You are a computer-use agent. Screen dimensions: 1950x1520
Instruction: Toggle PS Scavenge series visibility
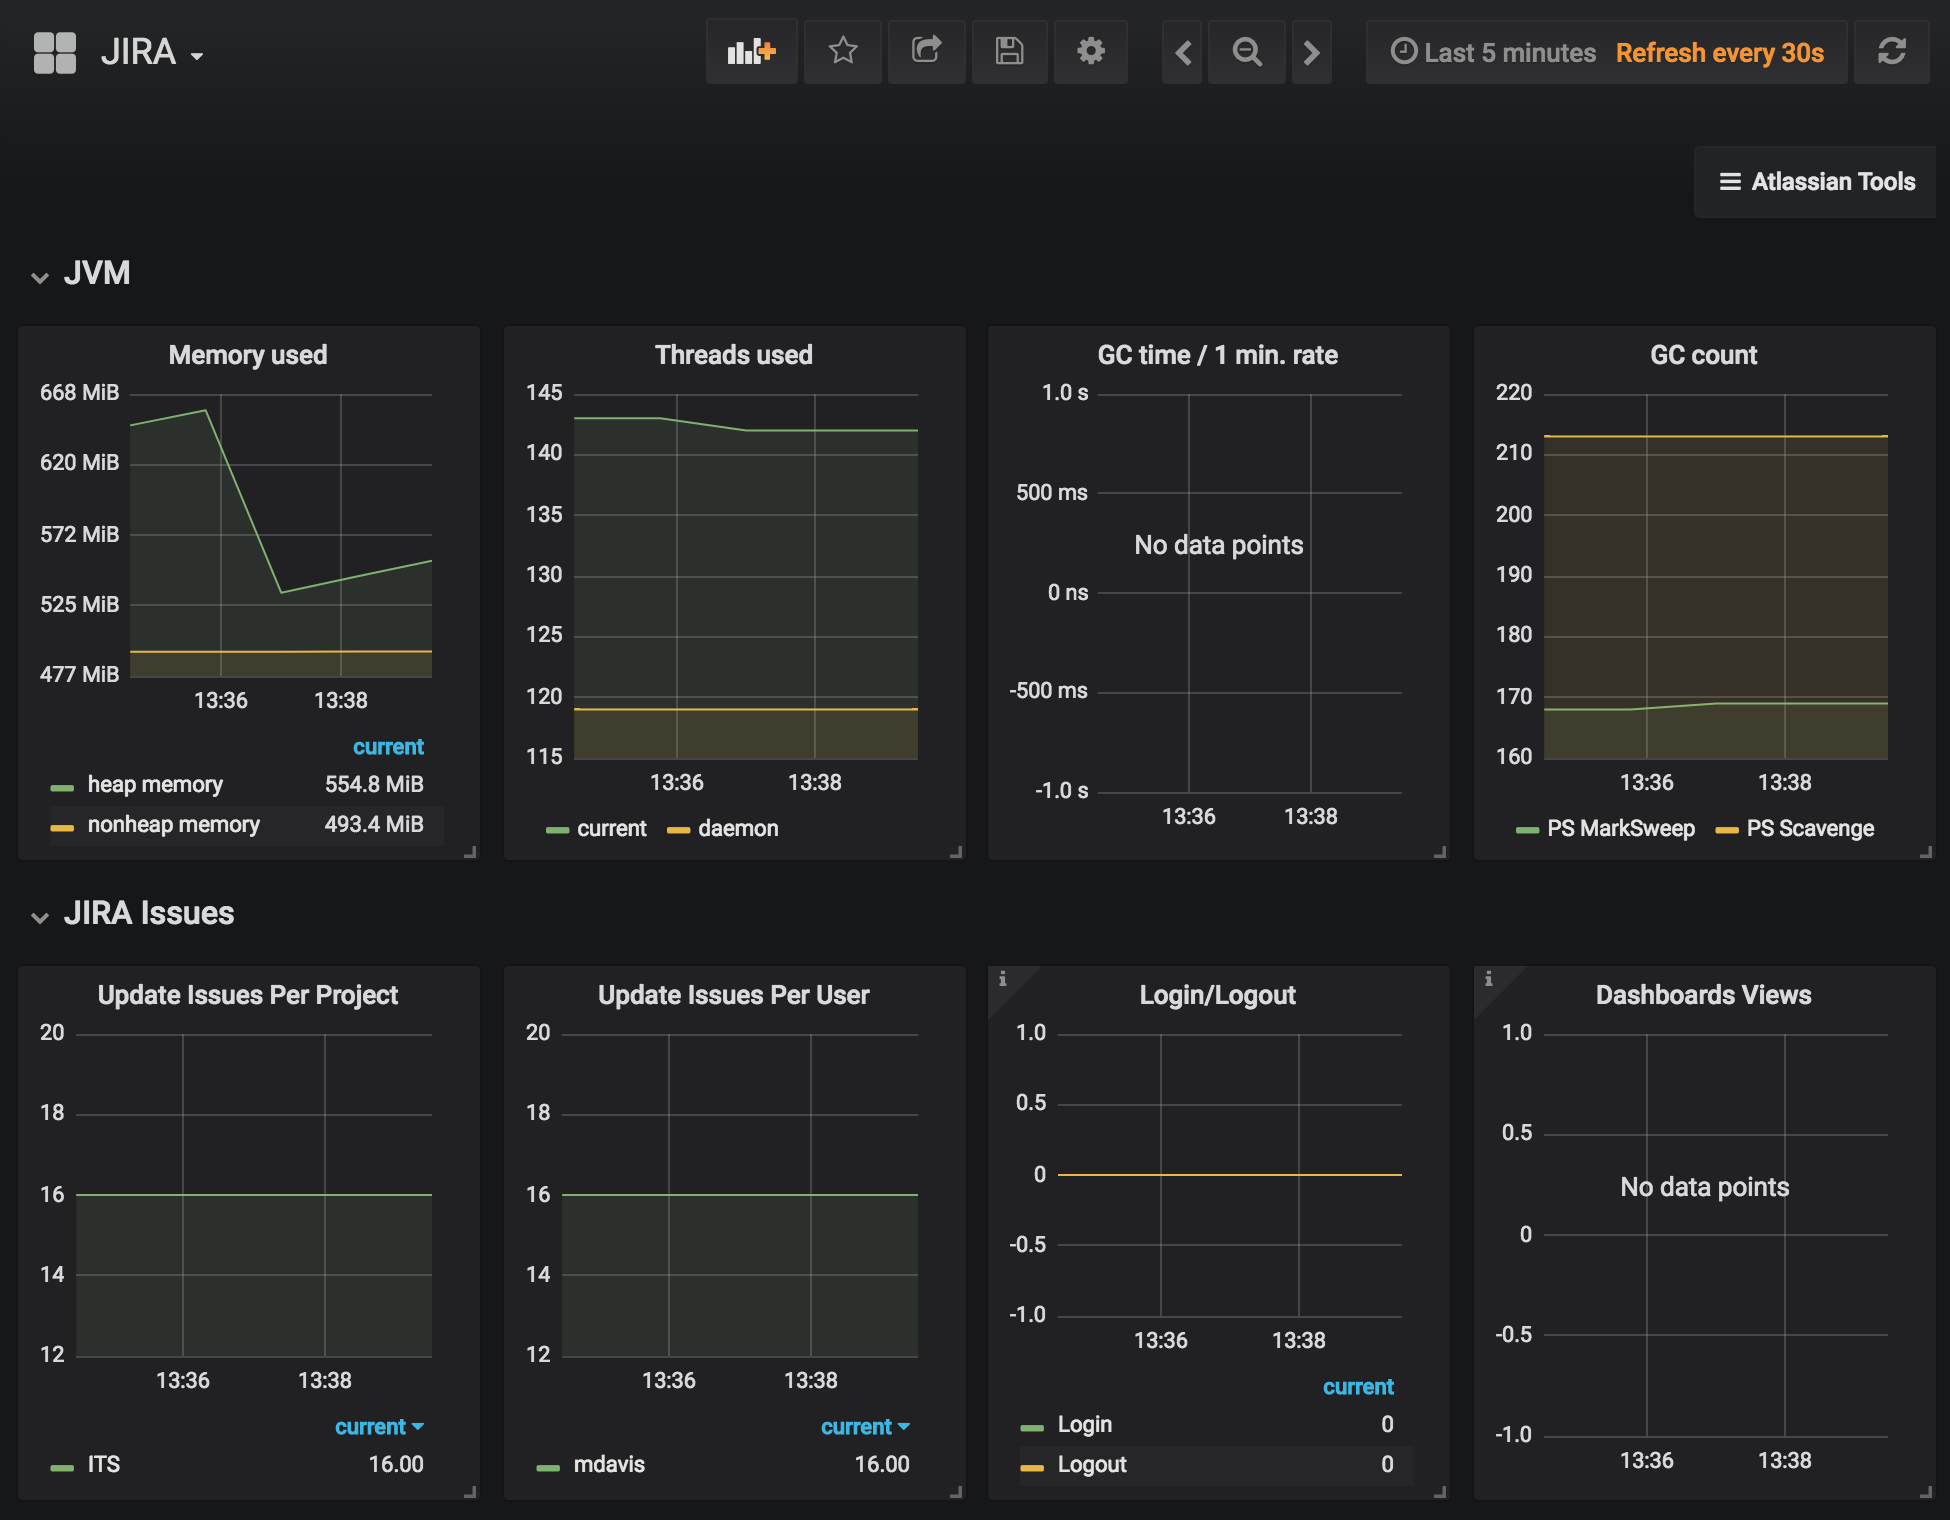point(1810,829)
